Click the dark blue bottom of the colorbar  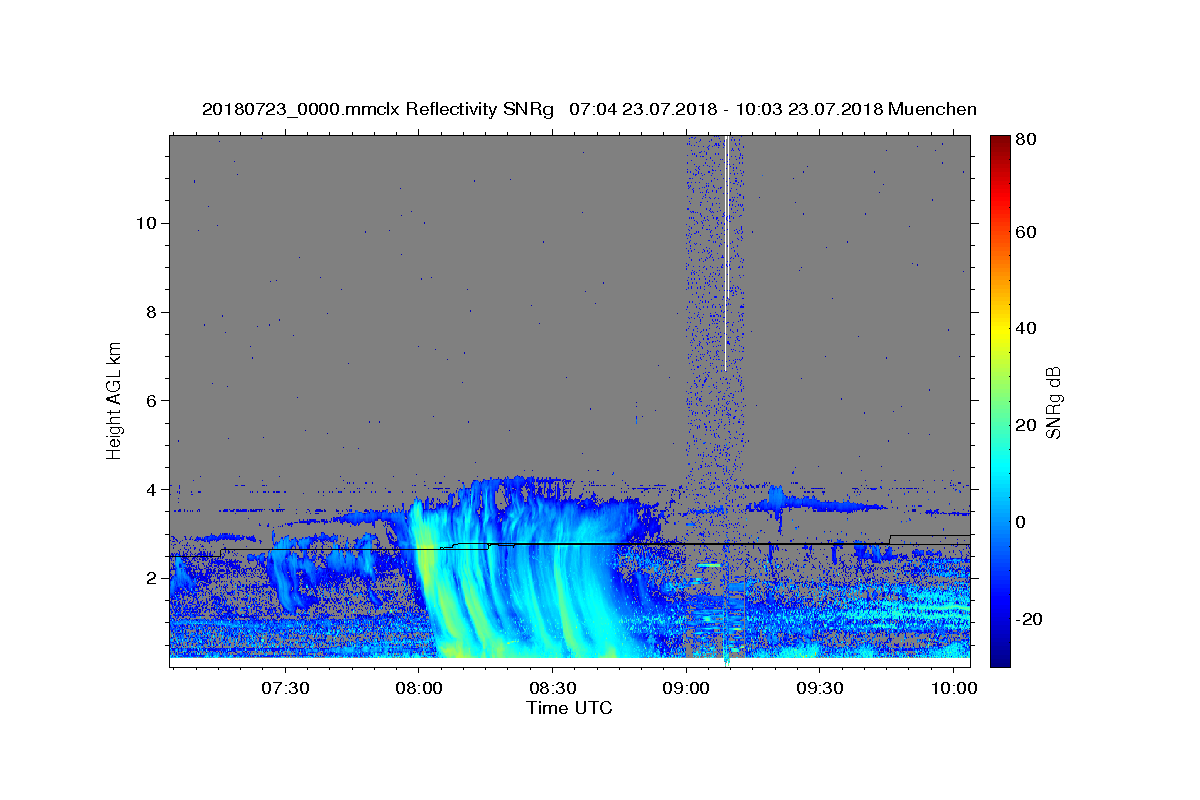point(999,657)
